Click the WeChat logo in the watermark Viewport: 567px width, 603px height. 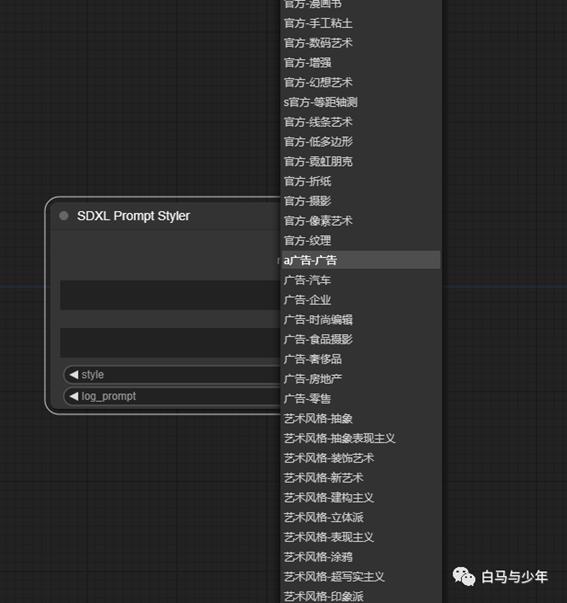click(464, 576)
